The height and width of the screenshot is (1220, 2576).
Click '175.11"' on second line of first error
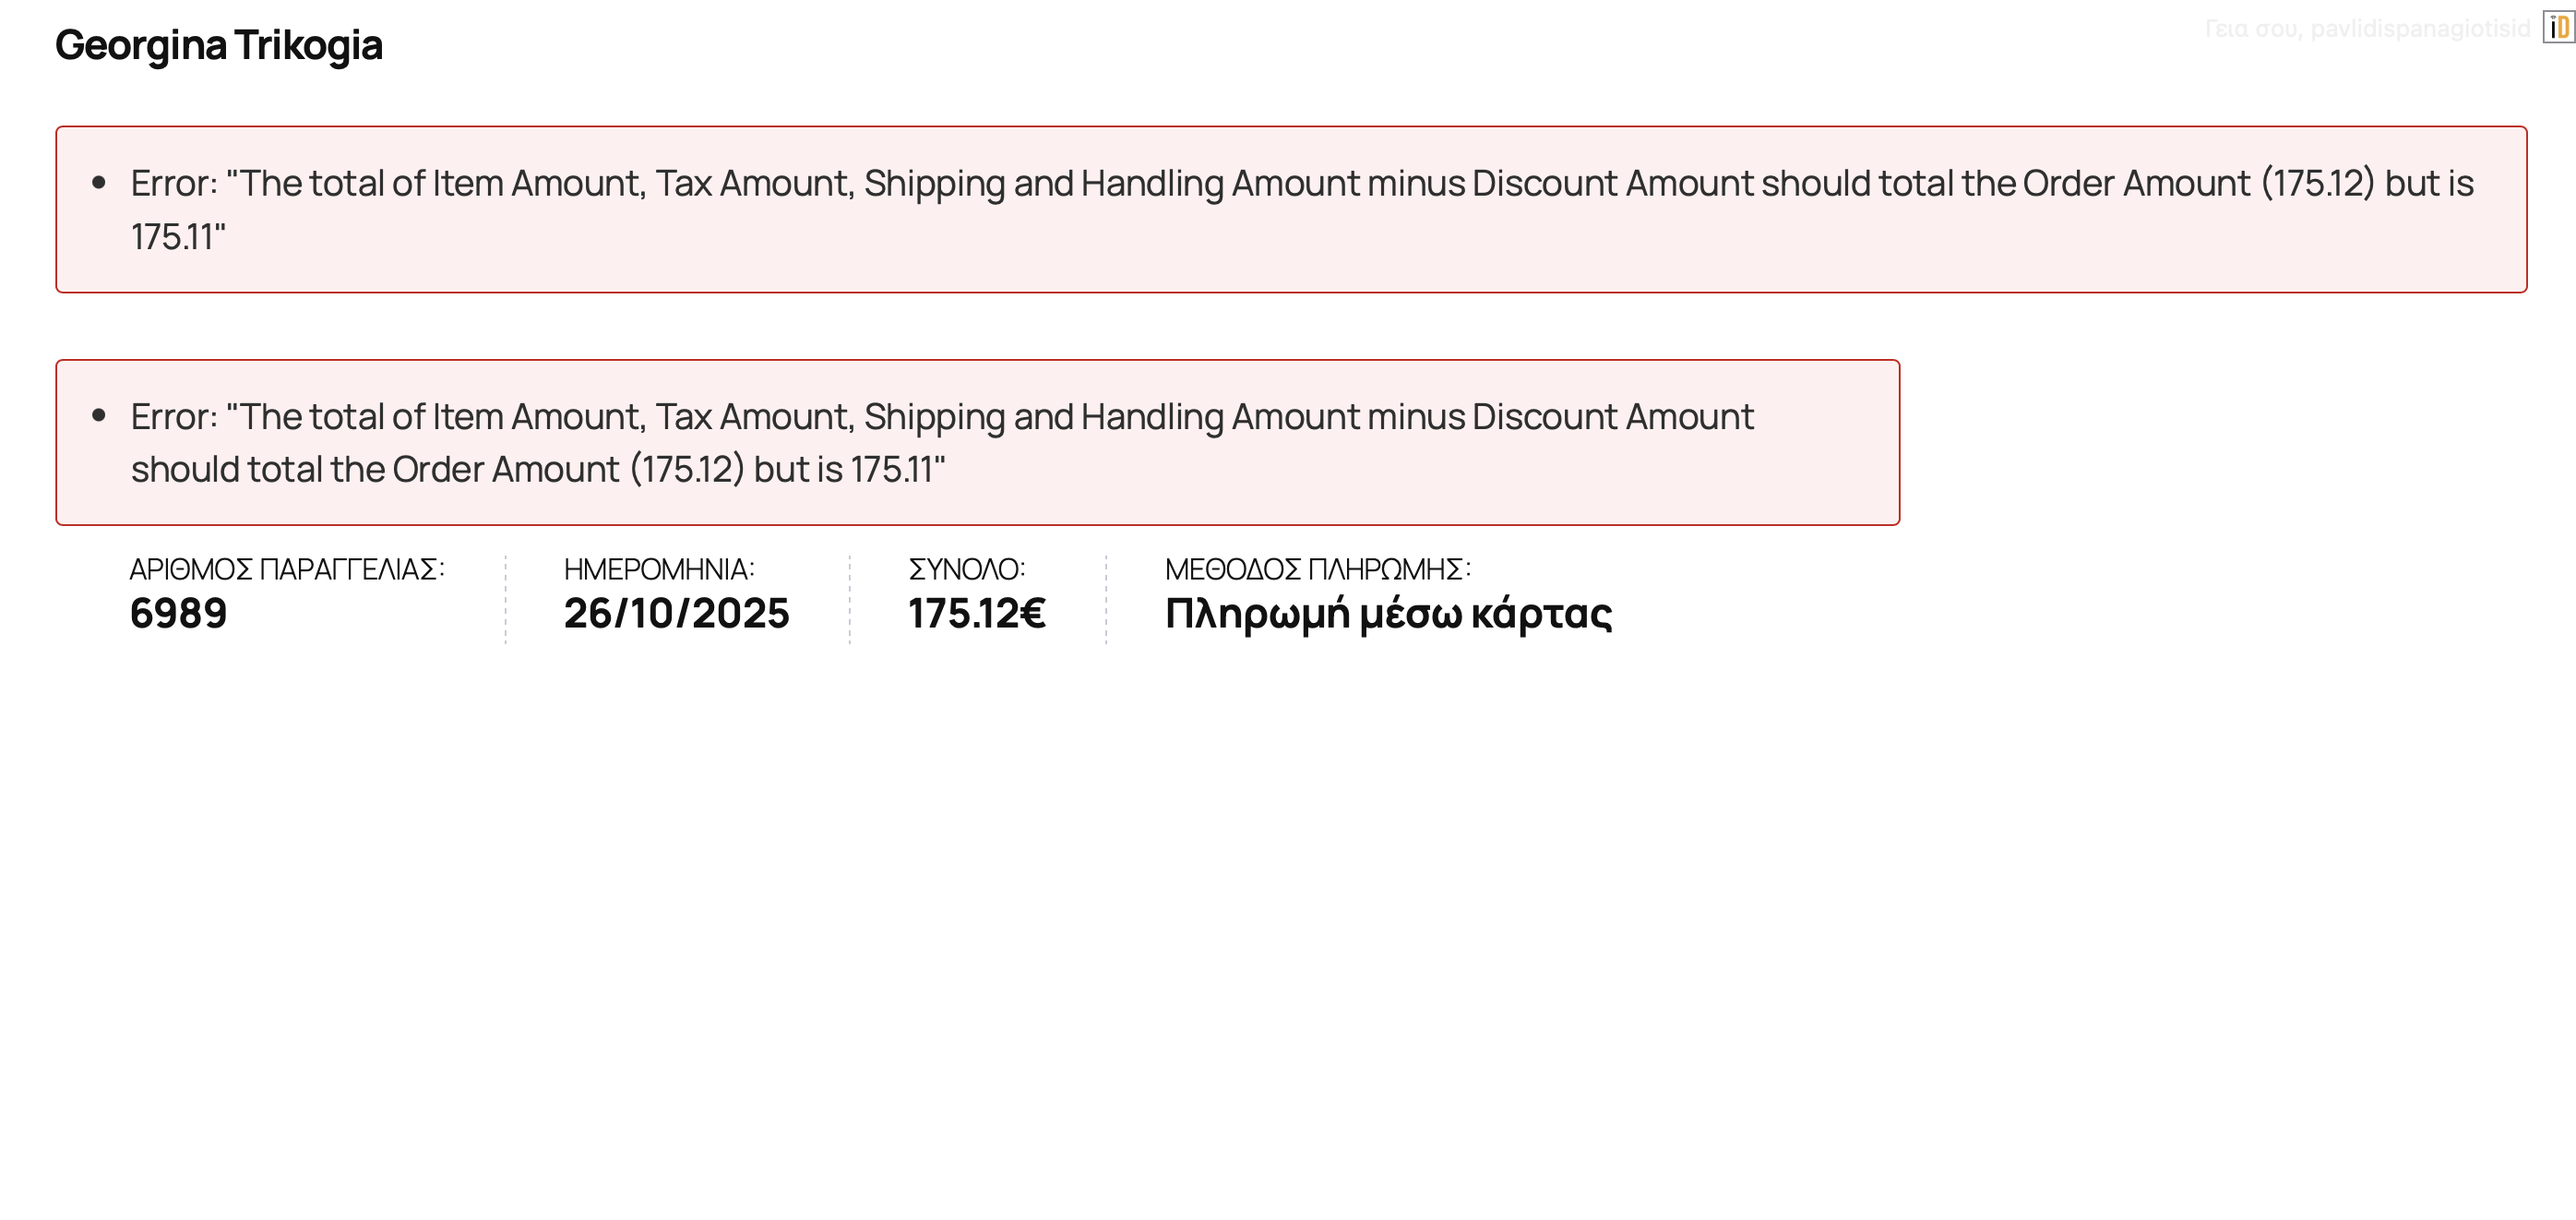click(178, 237)
